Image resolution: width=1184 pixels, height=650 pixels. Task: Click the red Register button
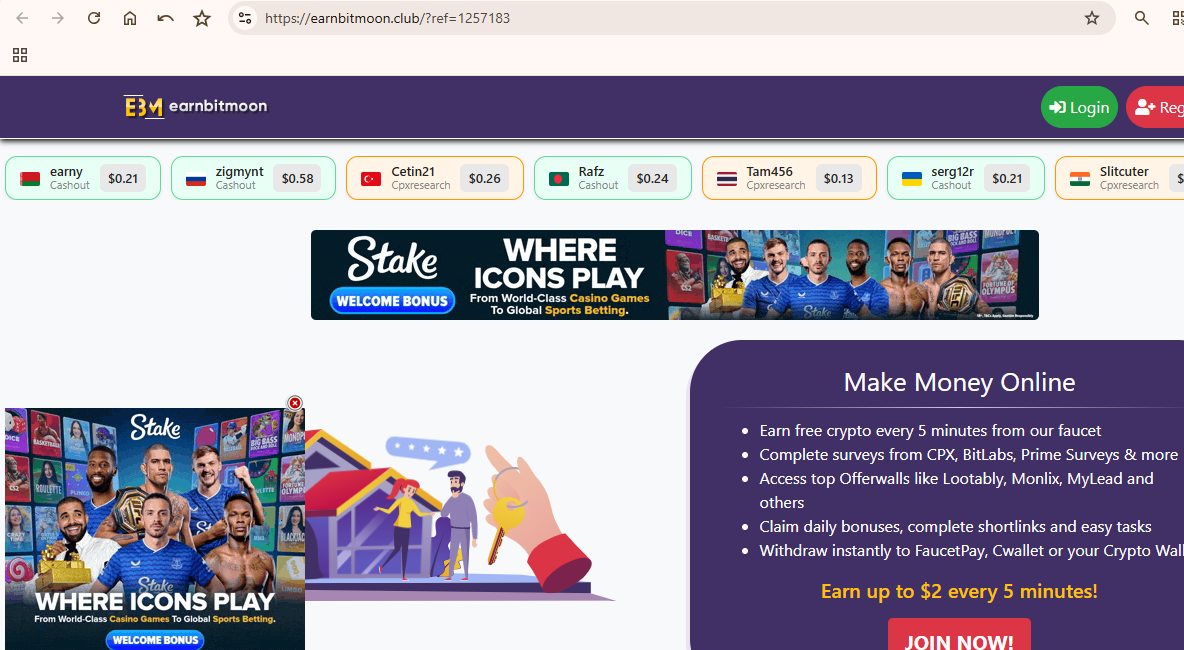[x=1155, y=107]
